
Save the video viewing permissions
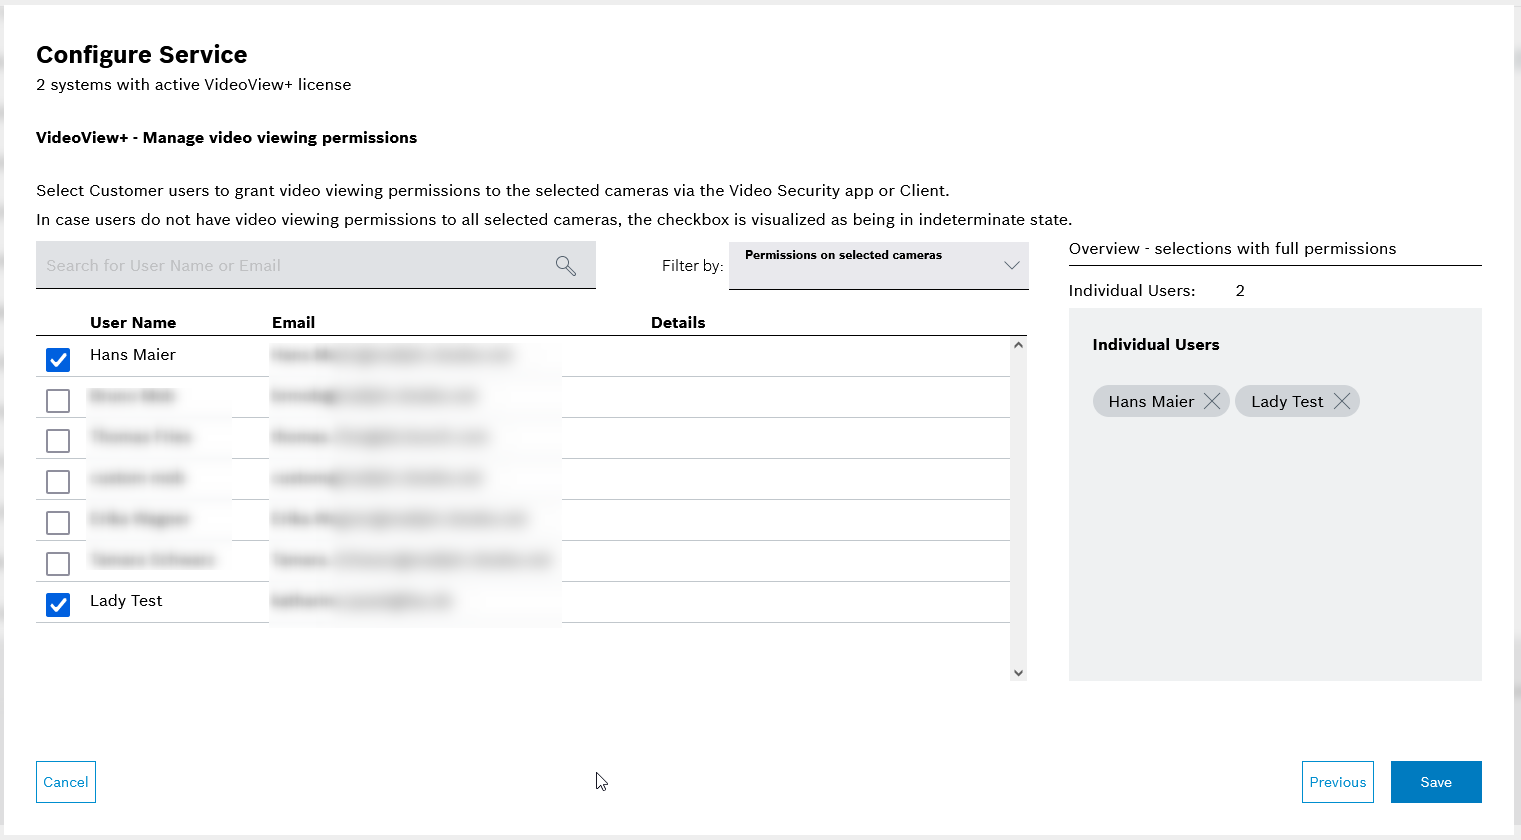1435,782
